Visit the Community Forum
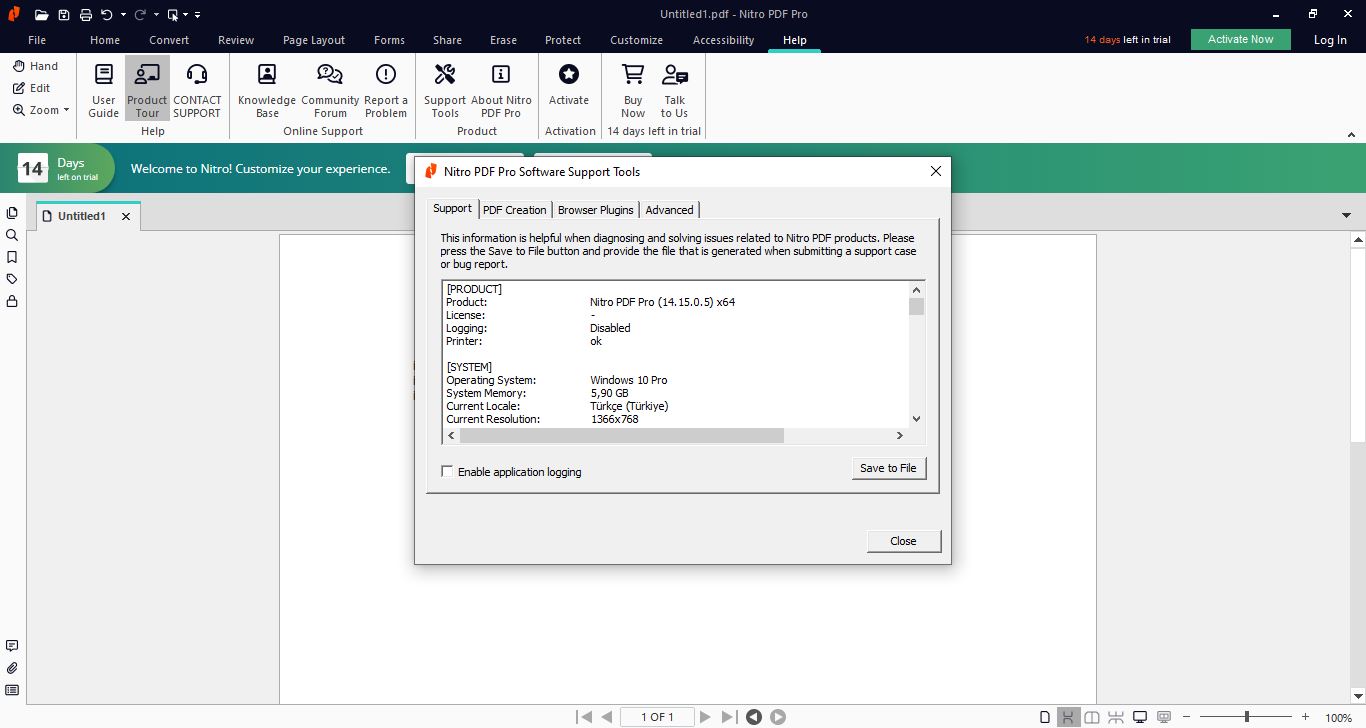The width and height of the screenshot is (1366, 728). click(x=330, y=90)
